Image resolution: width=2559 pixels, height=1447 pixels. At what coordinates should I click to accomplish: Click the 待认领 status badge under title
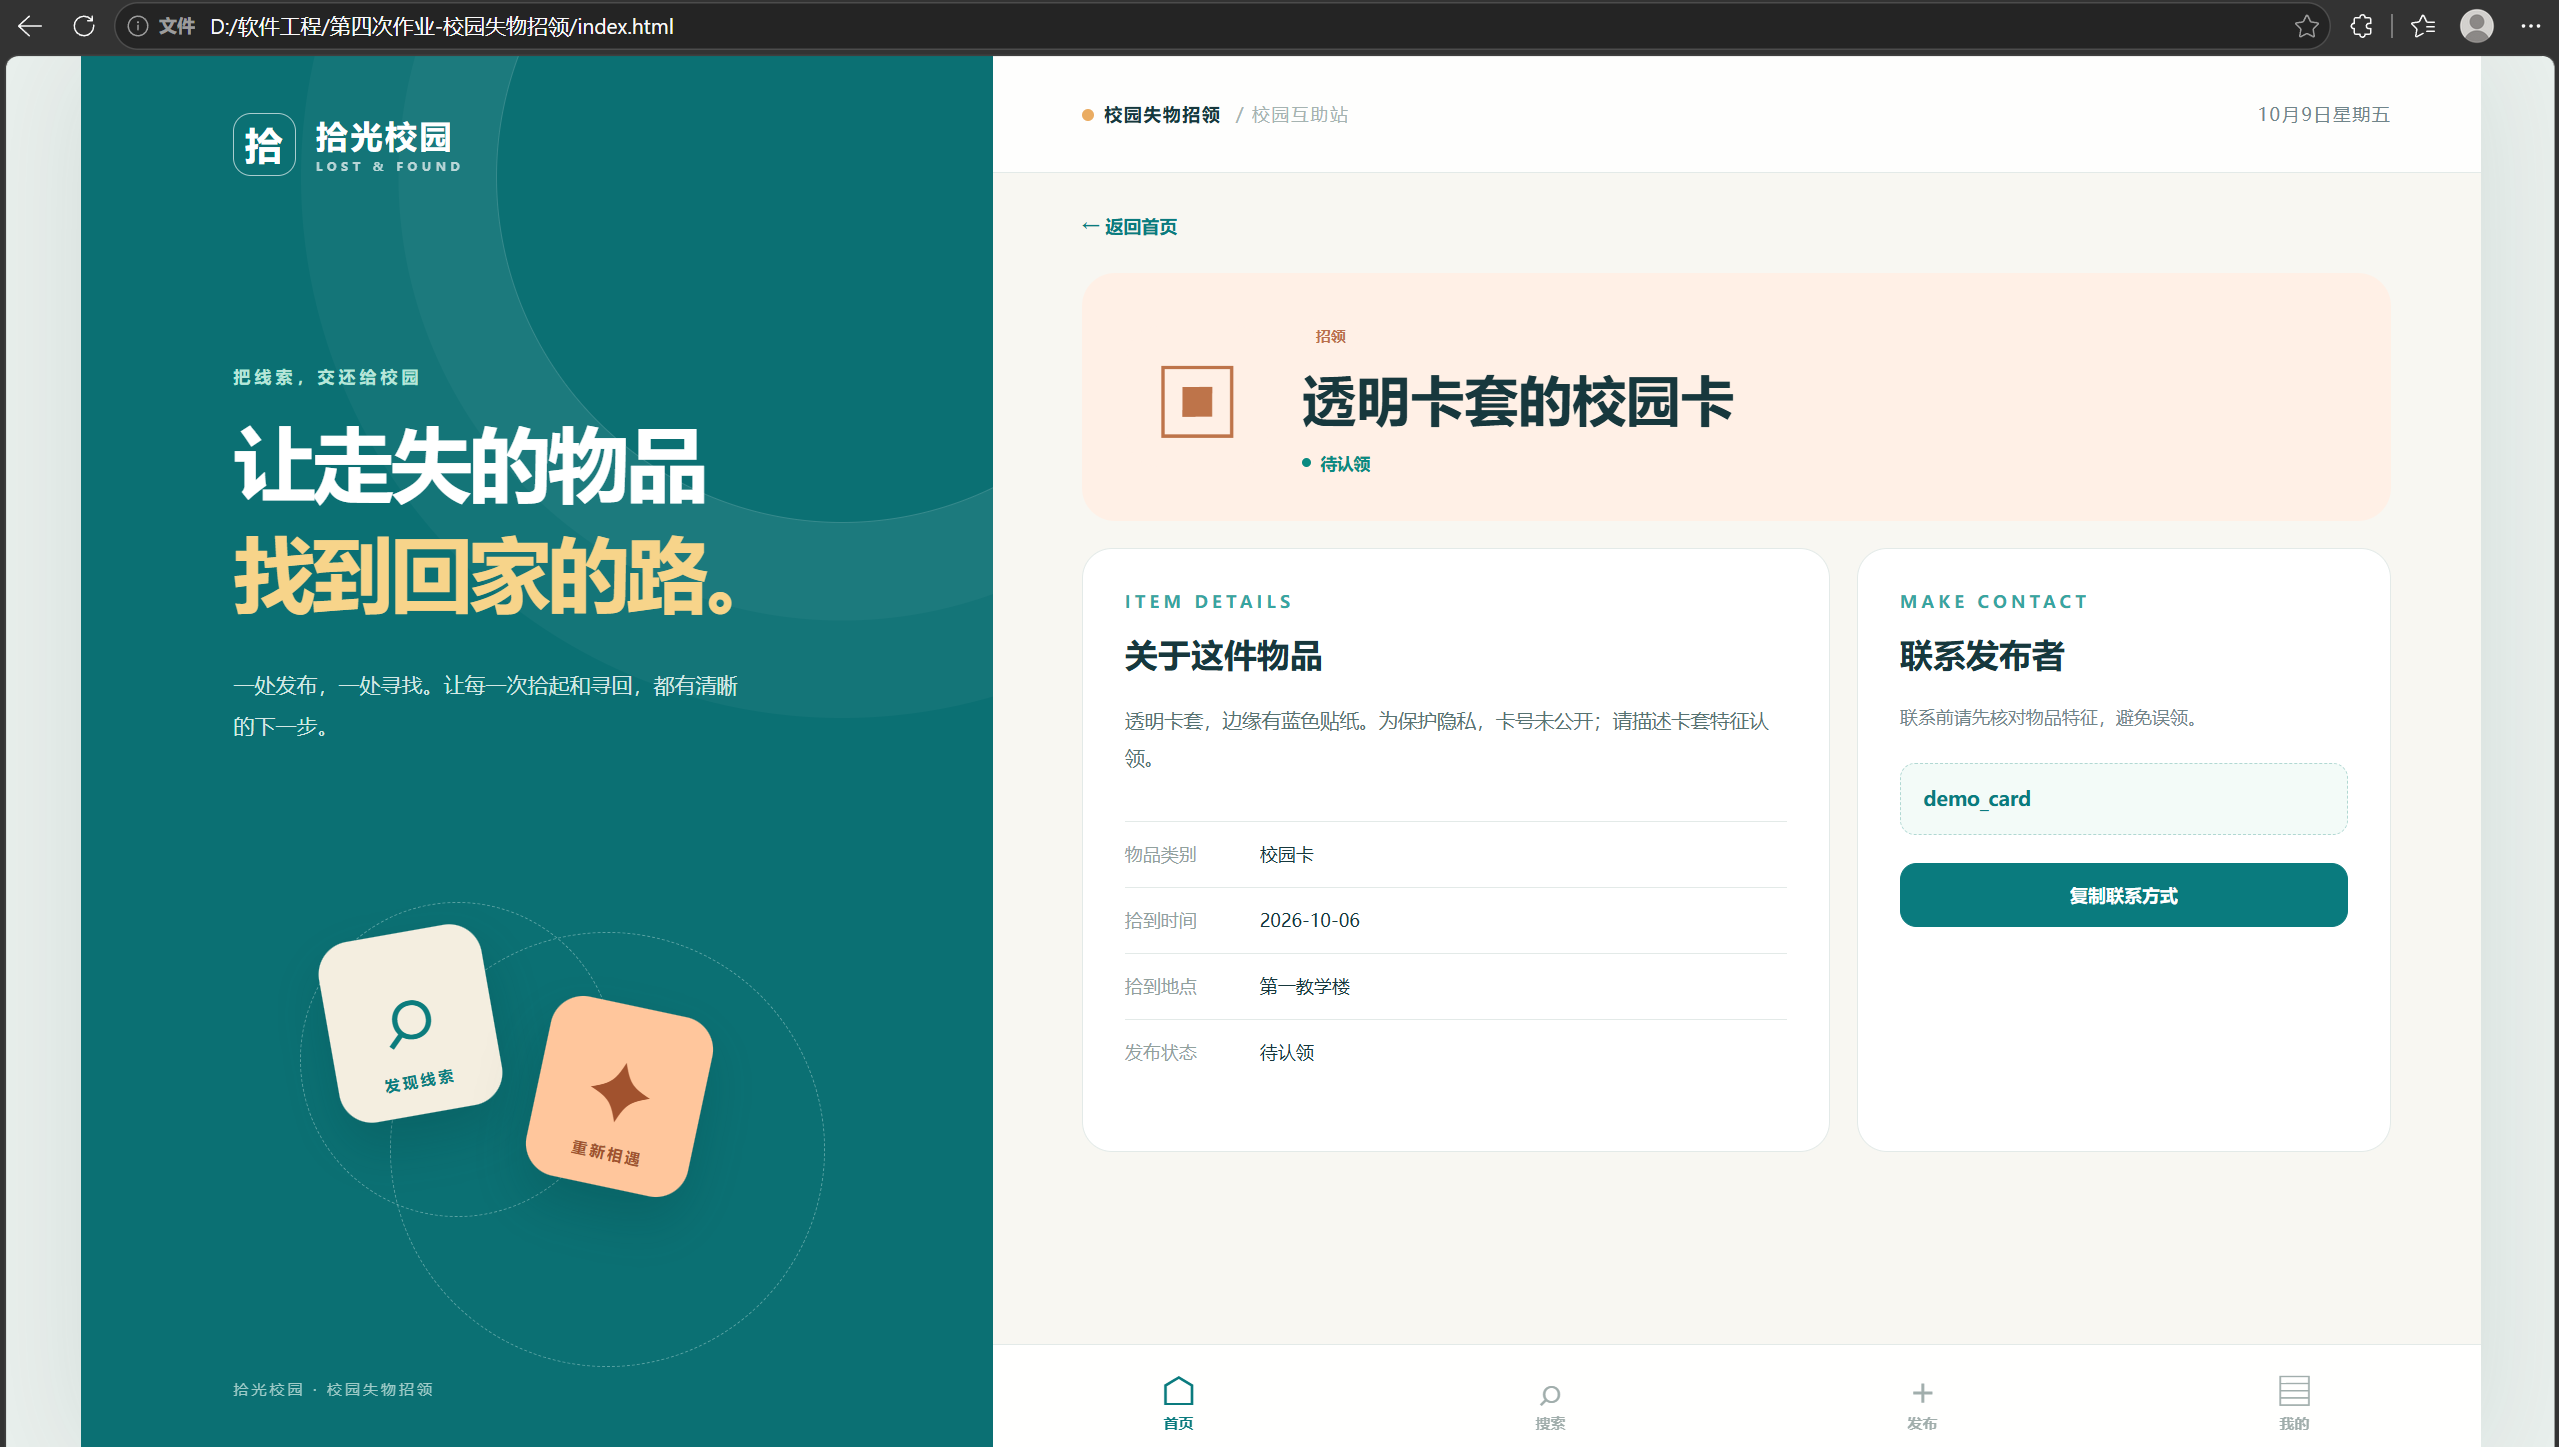(1336, 464)
